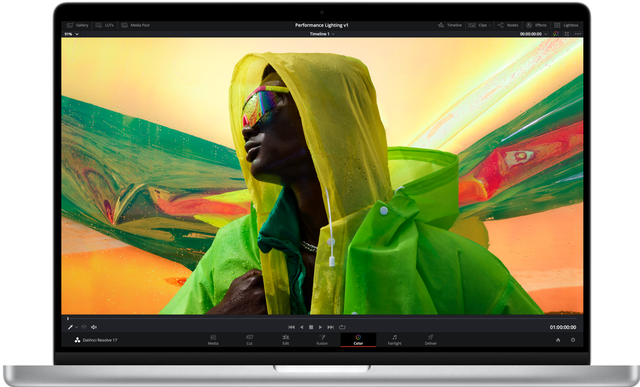This screenshot has height=387, width=640.
Task: Show the Nodes panel
Action: click(x=508, y=25)
